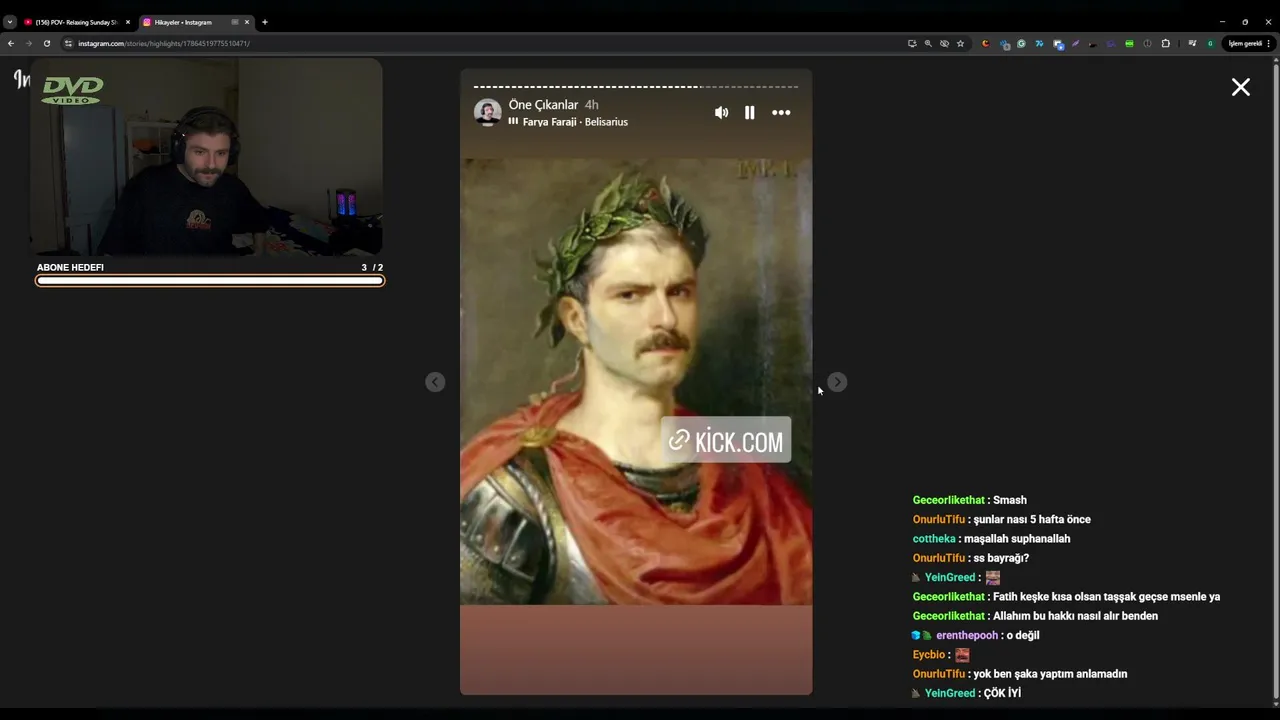1280x720 pixels.
Task: Click the crossed-eye privacy icon in address bar
Action: (944, 43)
